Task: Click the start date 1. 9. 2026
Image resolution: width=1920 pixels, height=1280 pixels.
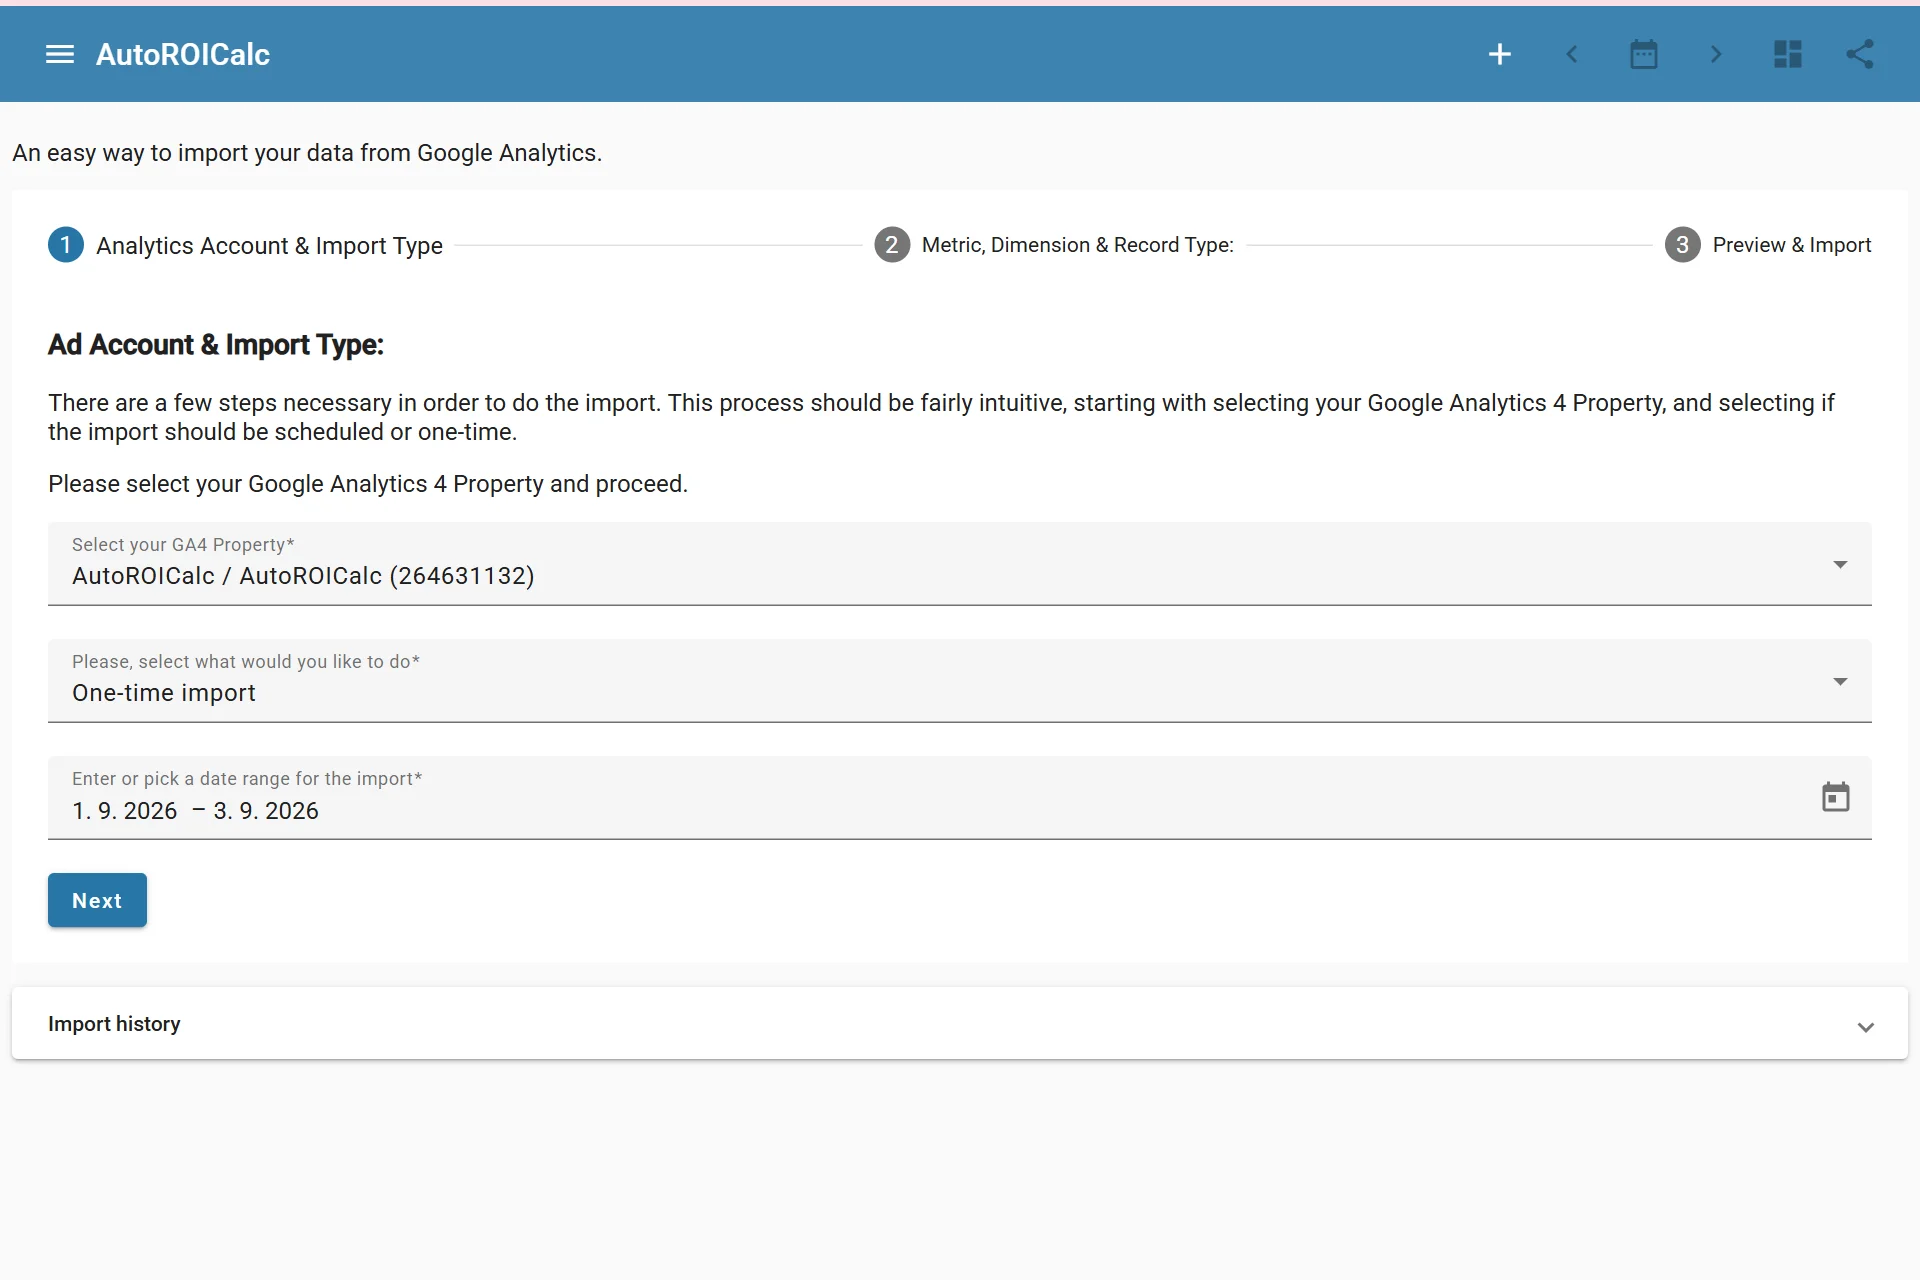Action: point(125,811)
